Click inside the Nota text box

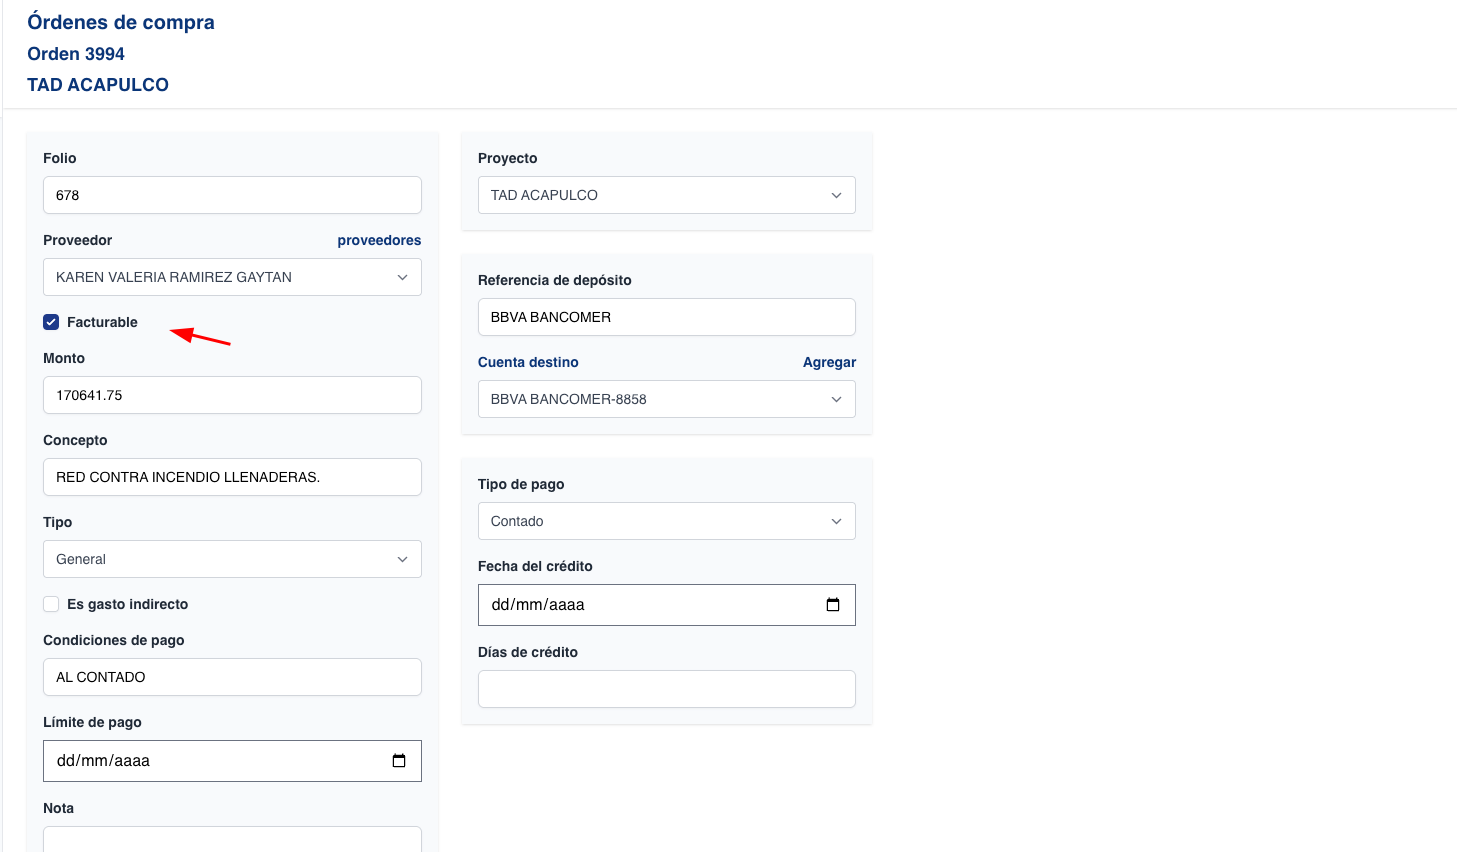(x=232, y=839)
